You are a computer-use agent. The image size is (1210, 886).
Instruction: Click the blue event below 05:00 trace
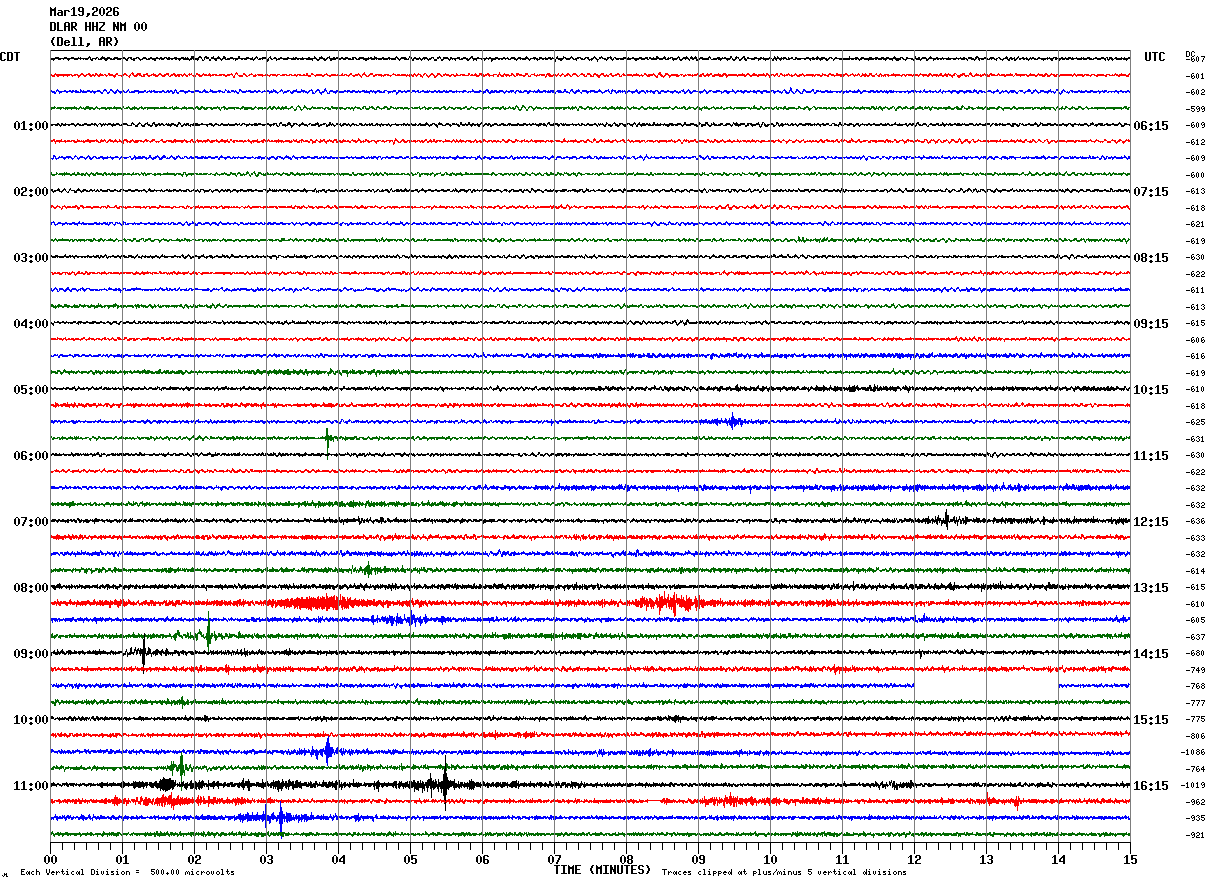point(733,421)
